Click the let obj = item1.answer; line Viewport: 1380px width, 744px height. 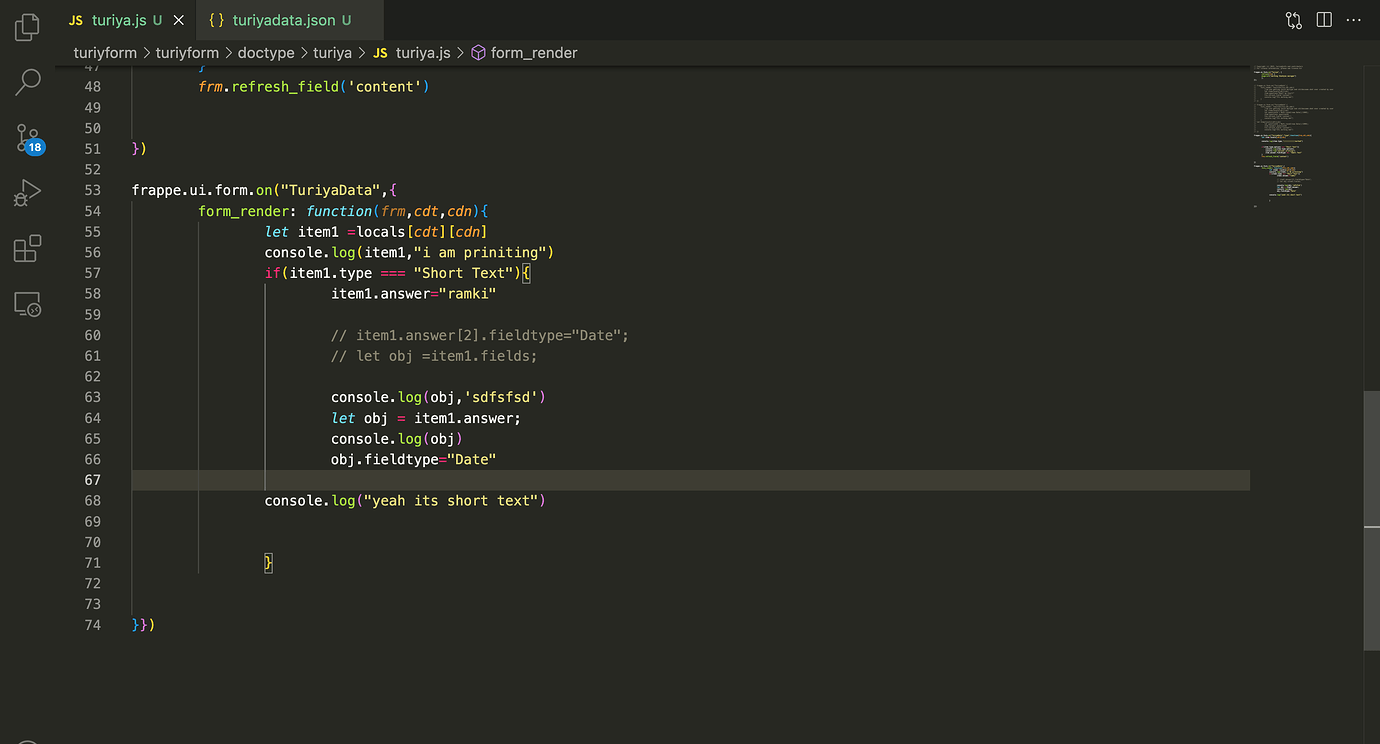click(x=426, y=418)
